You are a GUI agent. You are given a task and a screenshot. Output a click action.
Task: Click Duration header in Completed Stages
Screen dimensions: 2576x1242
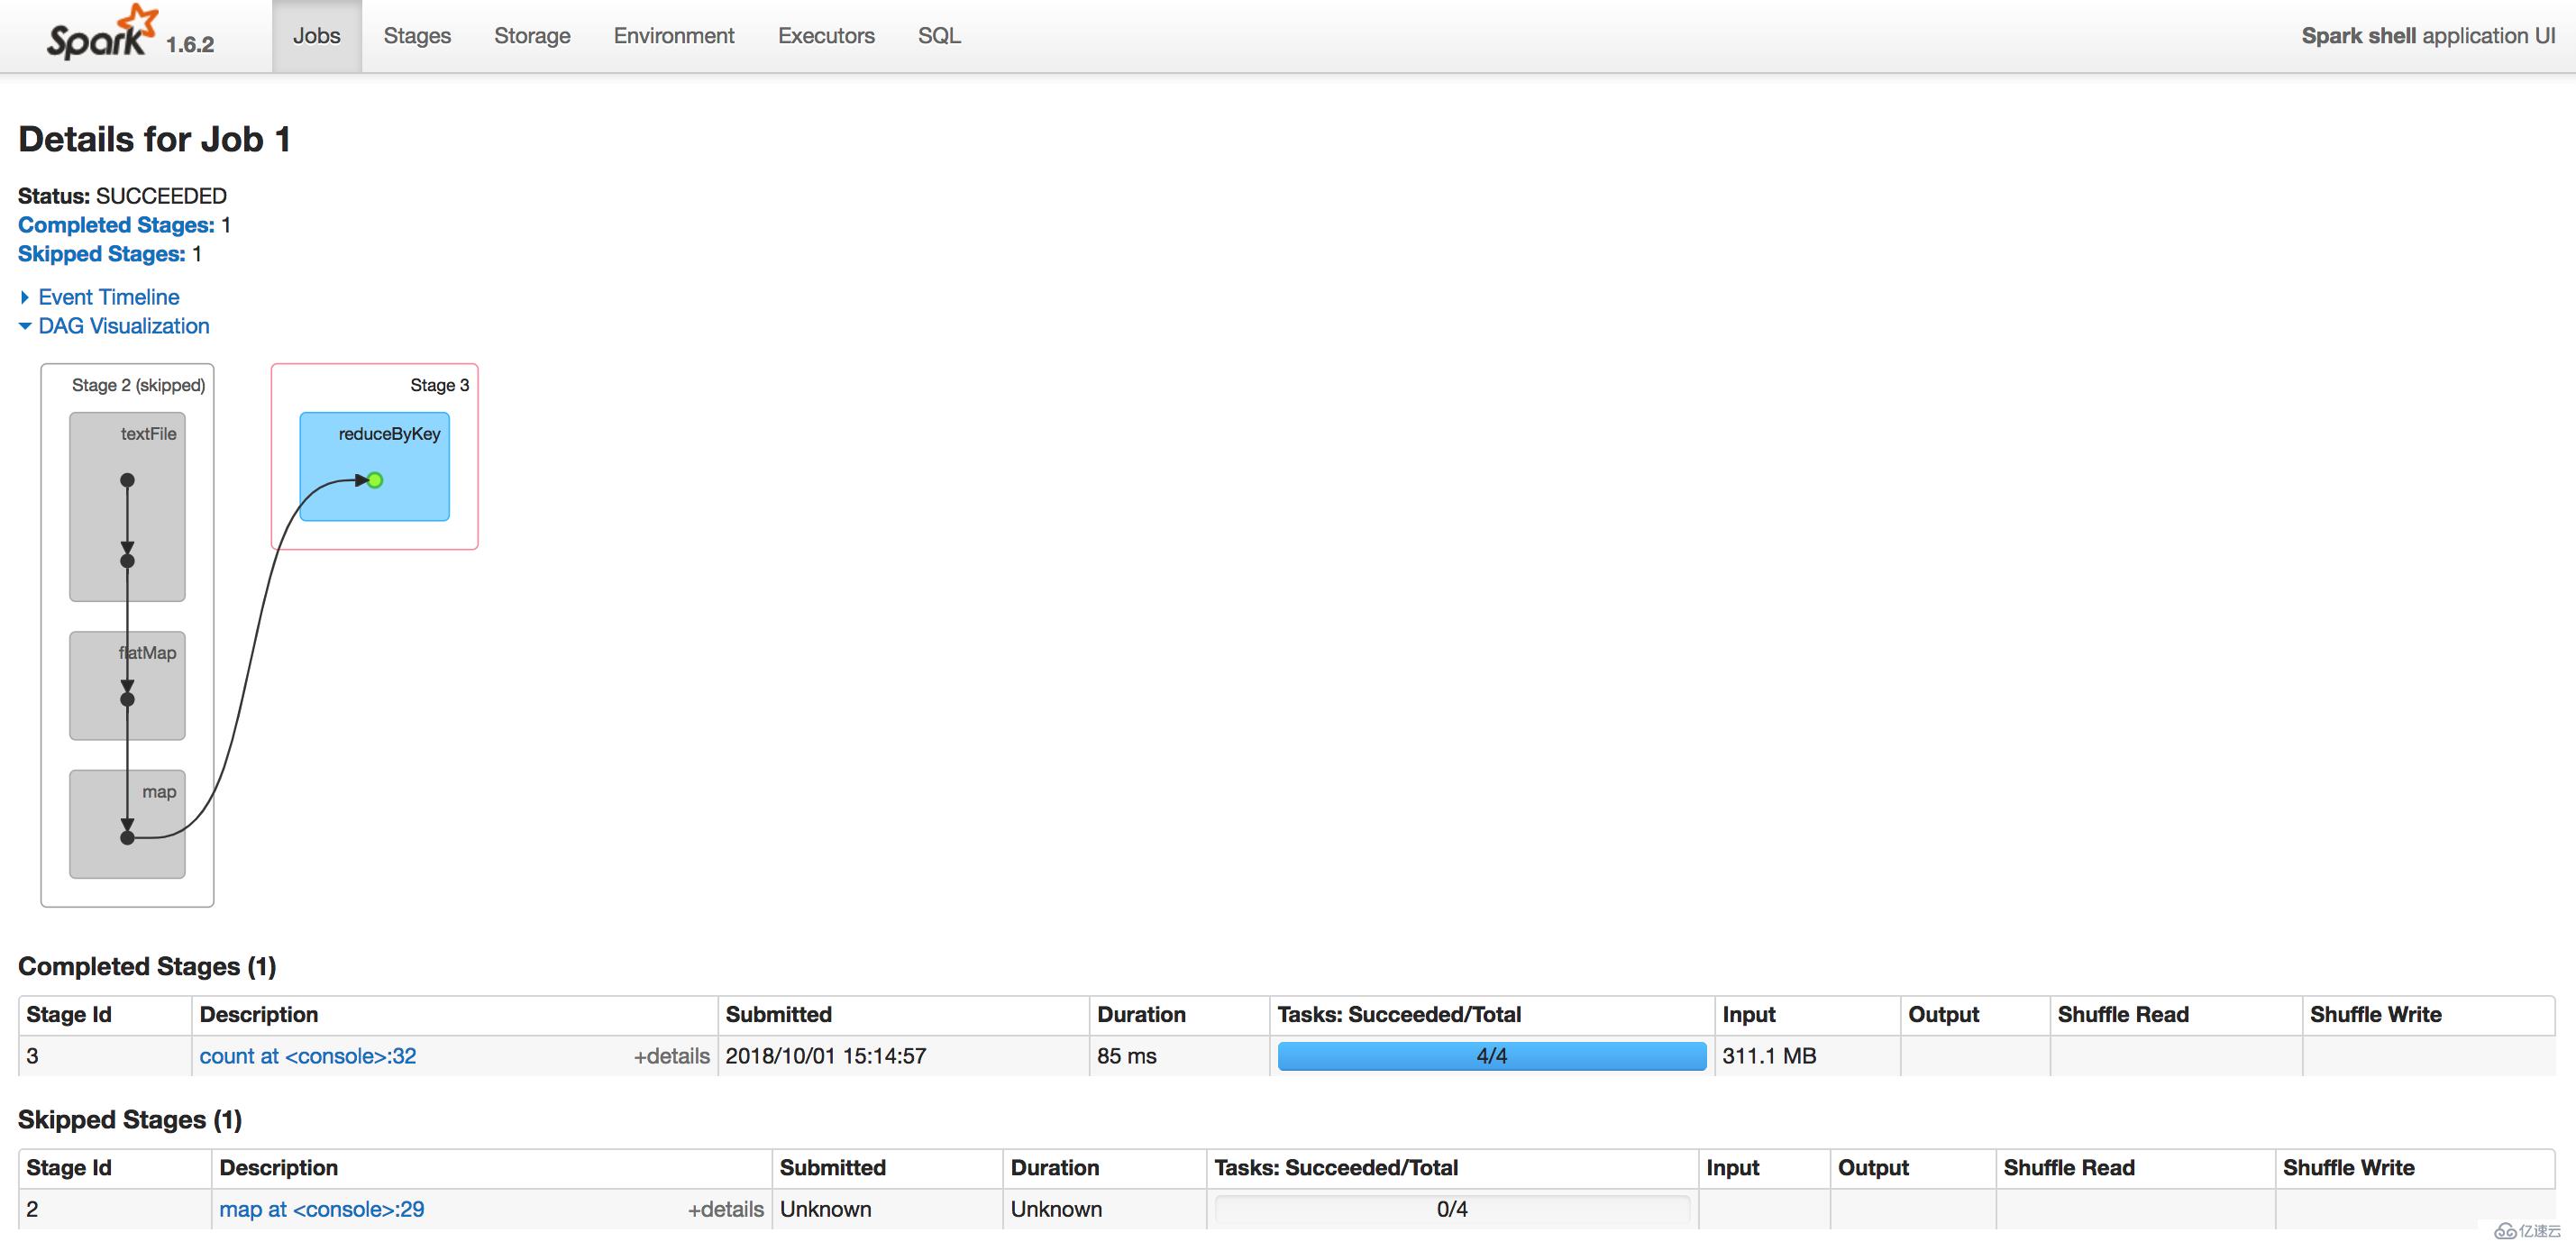[x=1141, y=1014]
